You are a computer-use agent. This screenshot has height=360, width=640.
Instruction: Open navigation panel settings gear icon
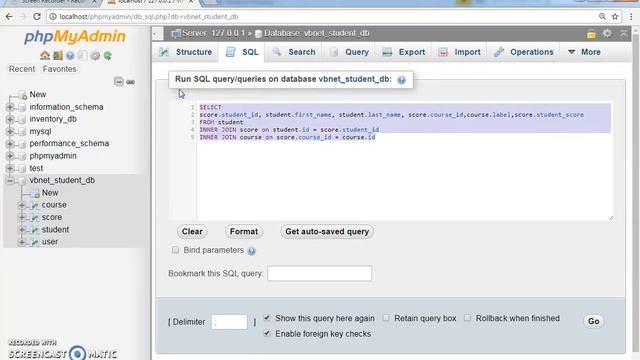[x=95, y=56]
